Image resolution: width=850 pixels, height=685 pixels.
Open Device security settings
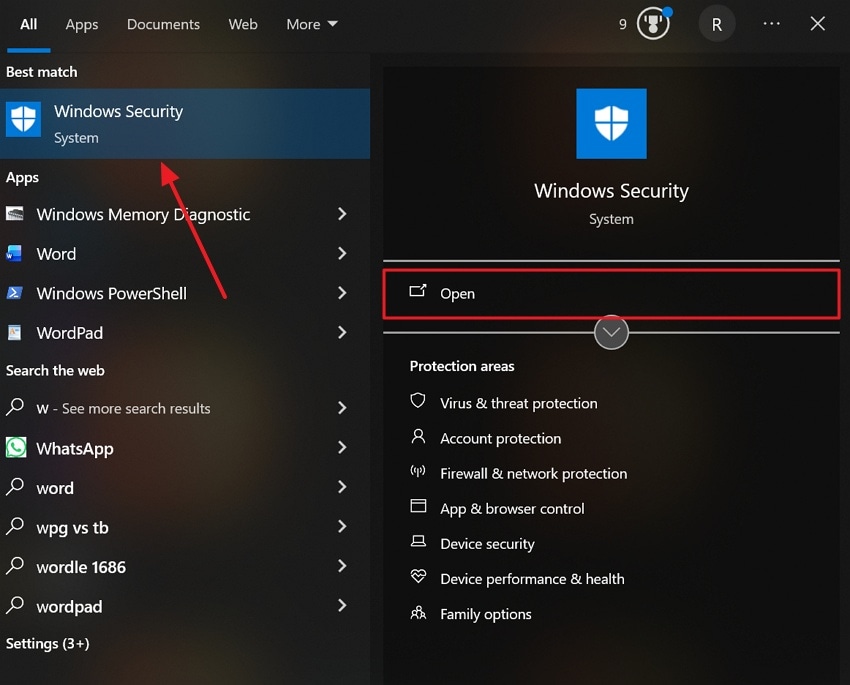pos(487,543)
